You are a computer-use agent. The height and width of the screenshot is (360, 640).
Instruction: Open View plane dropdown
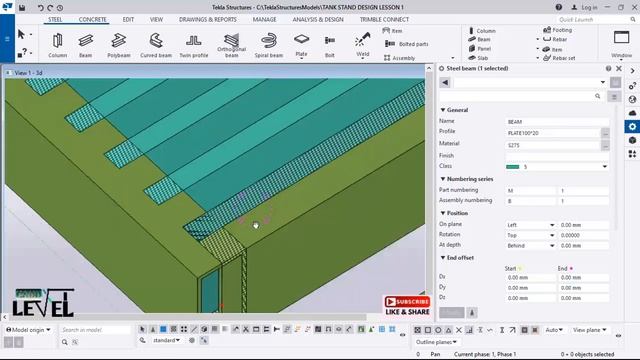click(x=589, y=330)
